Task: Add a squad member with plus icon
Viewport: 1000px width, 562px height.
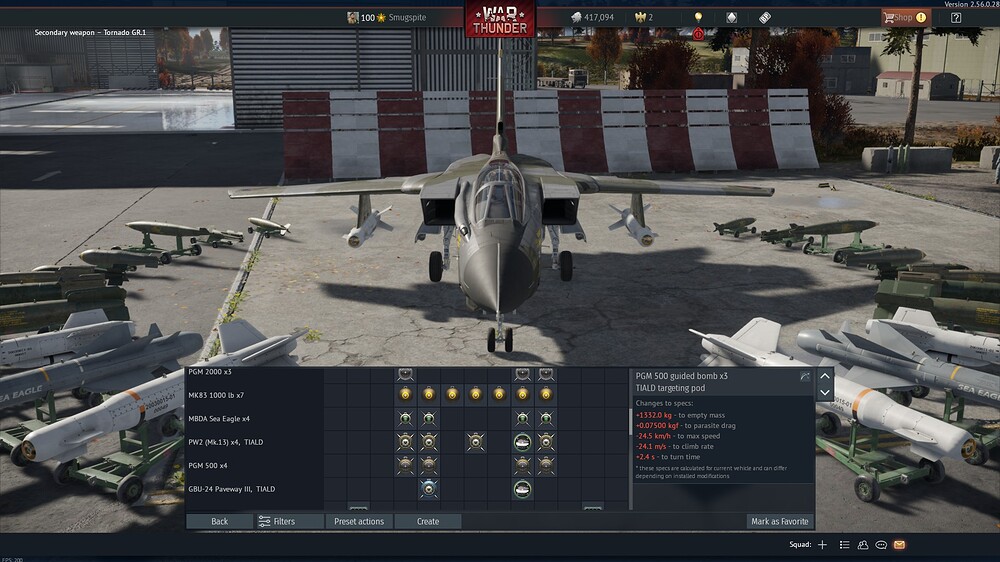Action: tap(823, 545)
